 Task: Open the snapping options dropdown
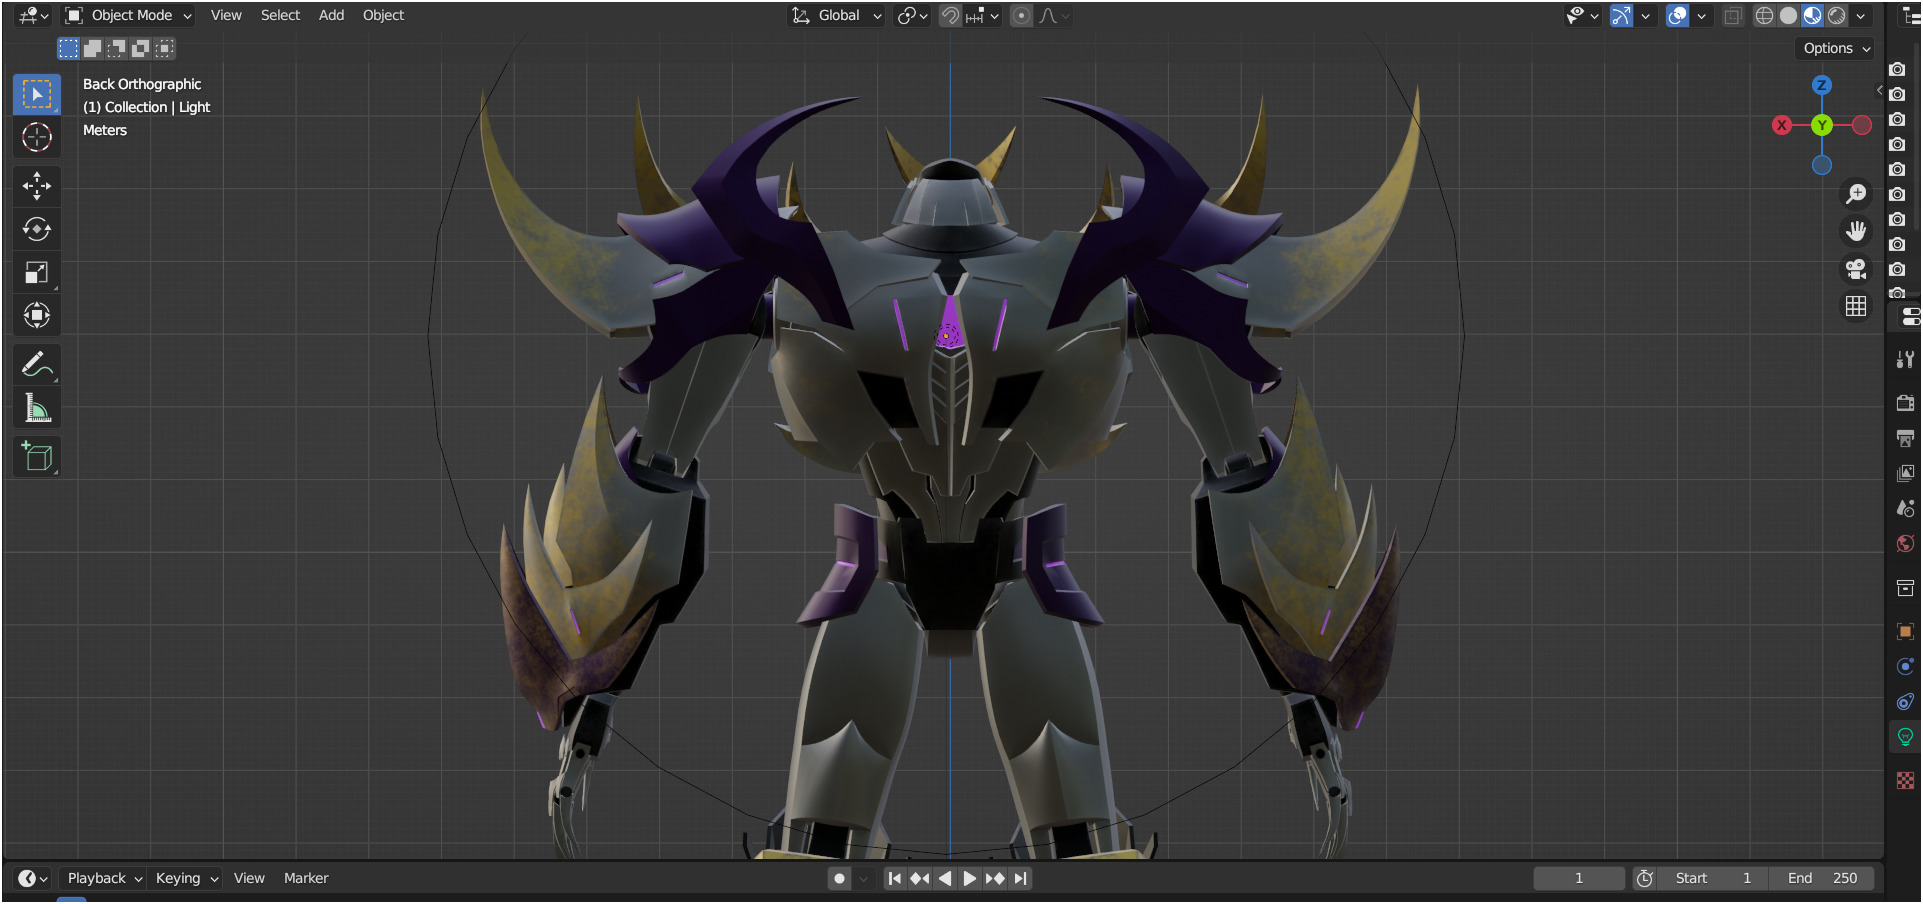(x=982, y=15)
